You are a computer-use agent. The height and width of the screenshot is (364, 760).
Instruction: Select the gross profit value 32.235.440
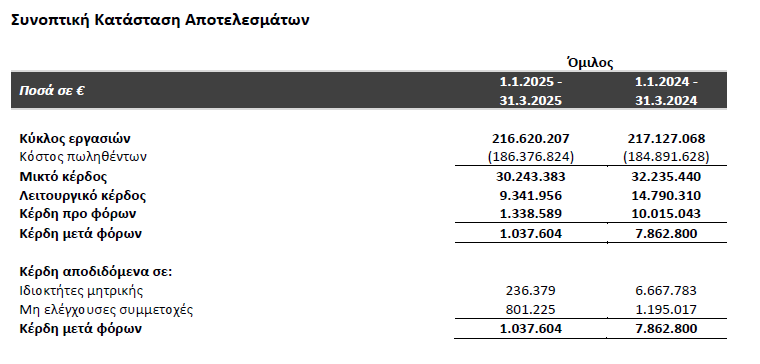click(666, 176)
